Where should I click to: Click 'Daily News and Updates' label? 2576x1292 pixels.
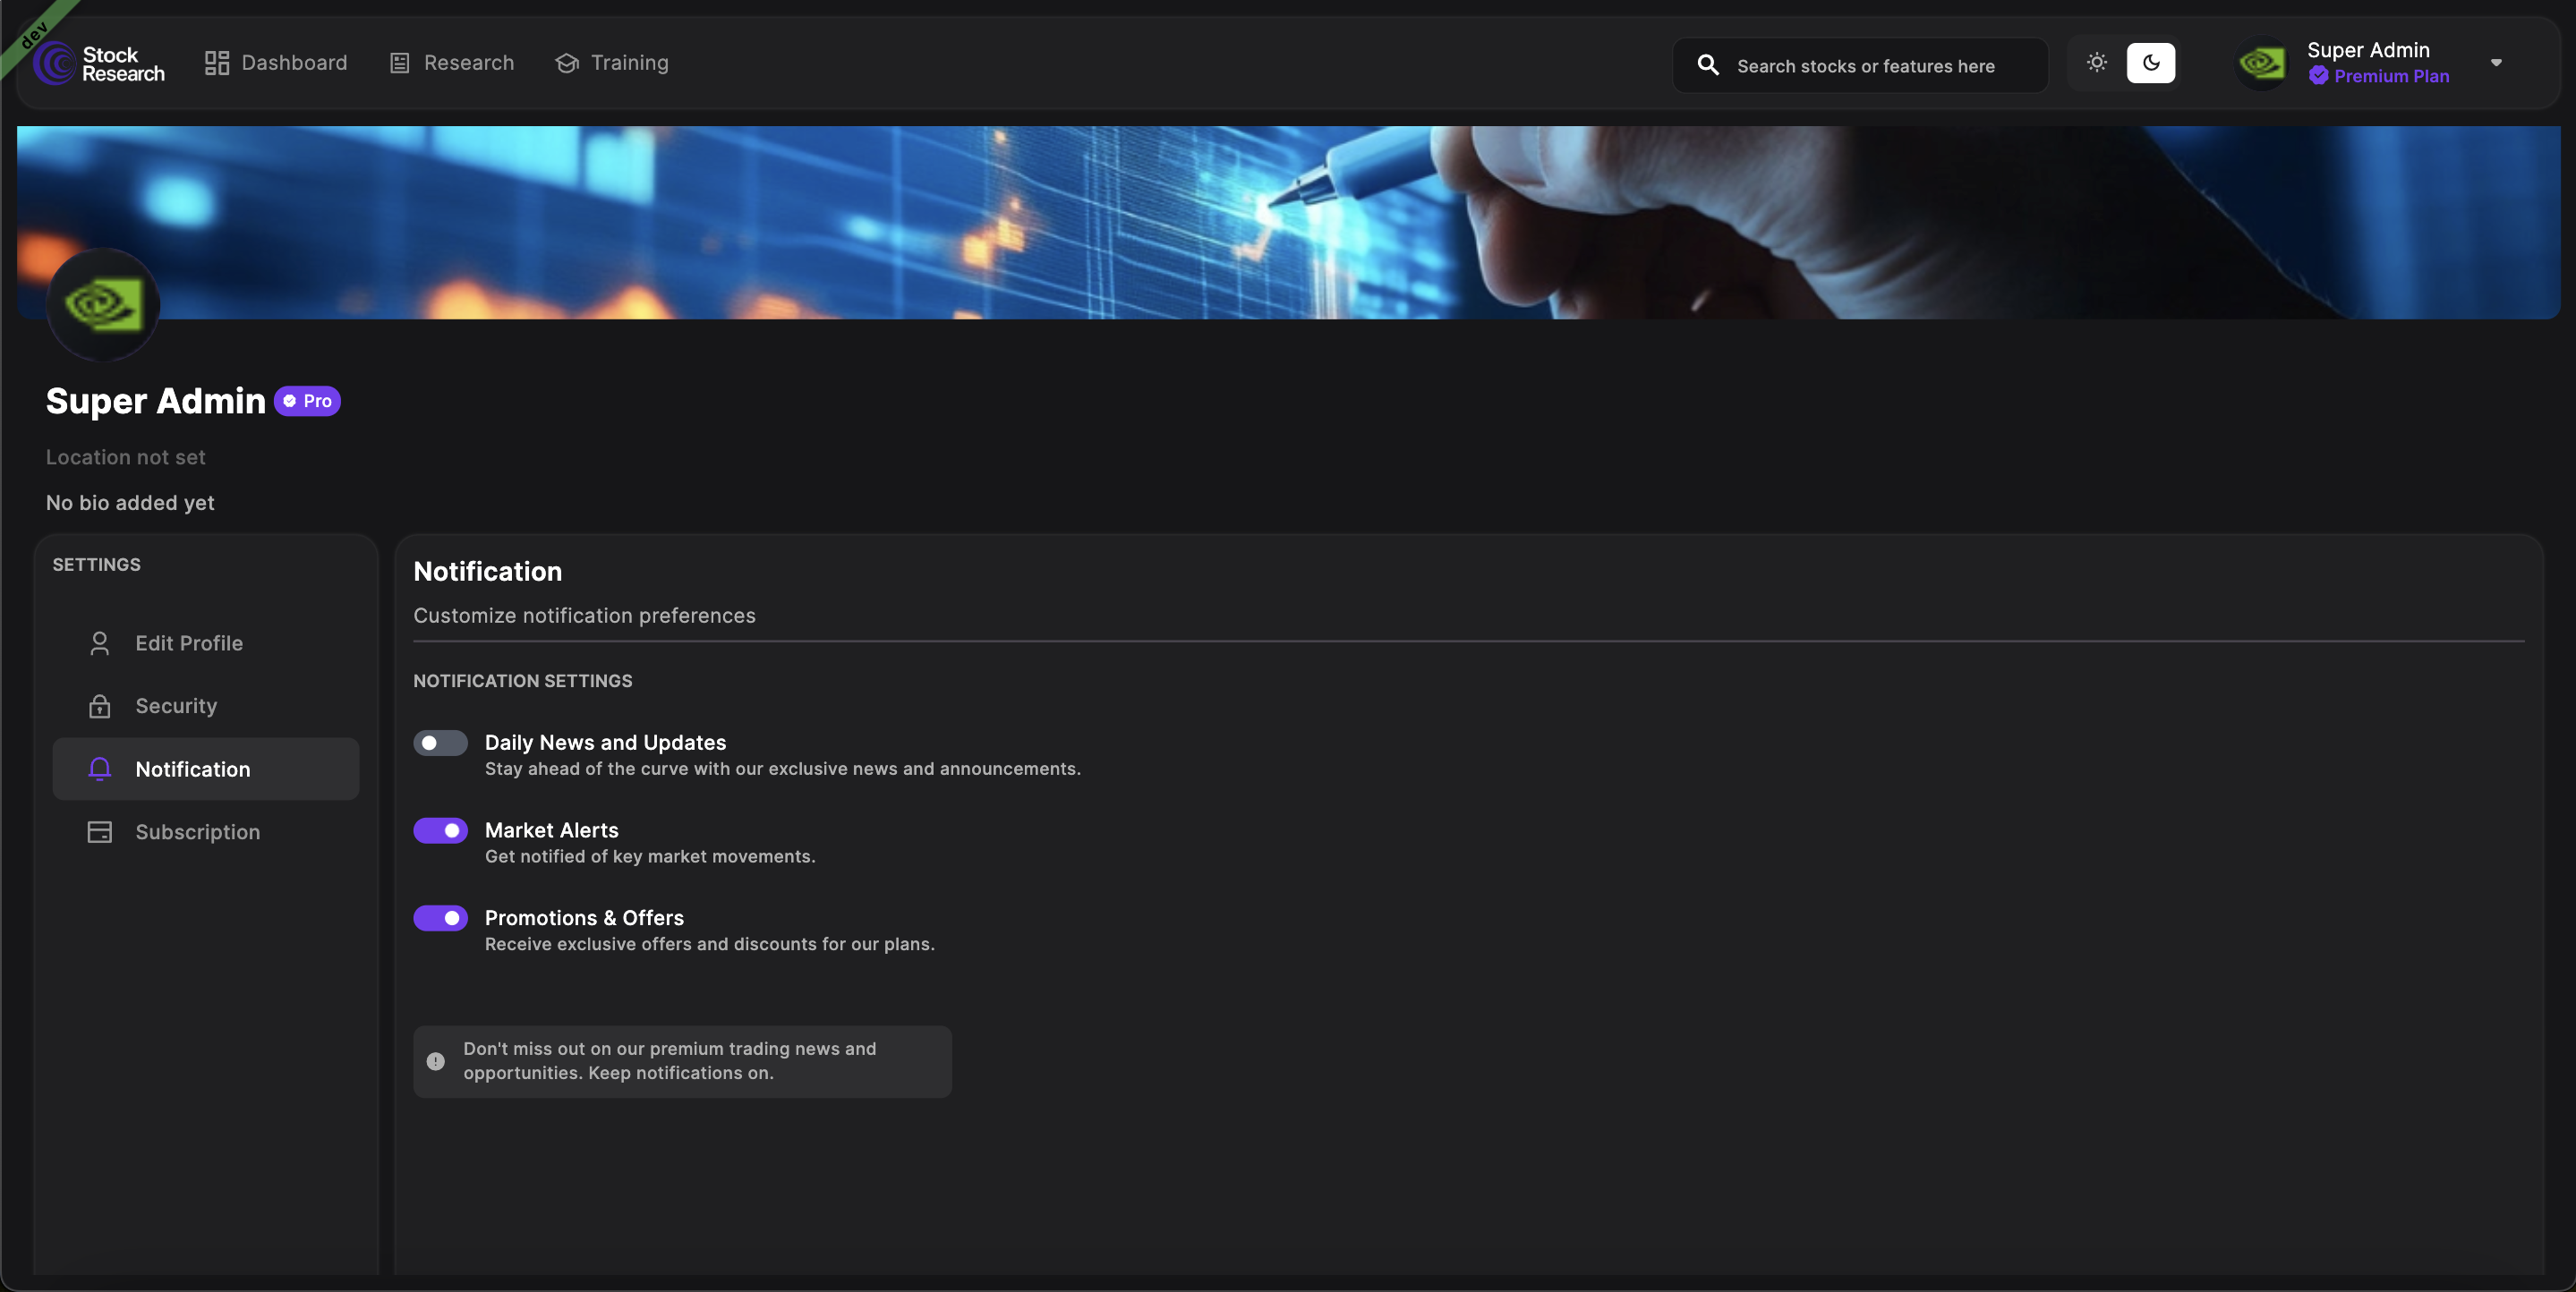[x=605, y=743]
